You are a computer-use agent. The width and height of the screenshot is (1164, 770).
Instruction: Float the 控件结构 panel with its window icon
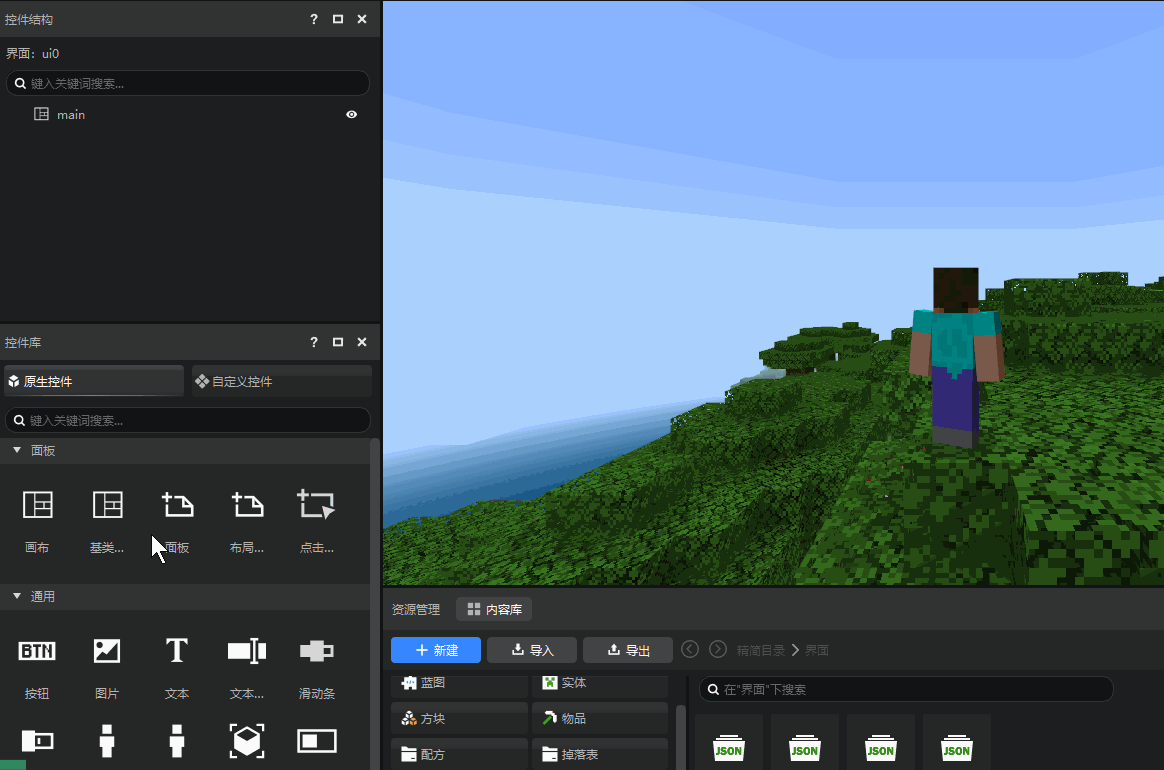(x=338, y=19)
